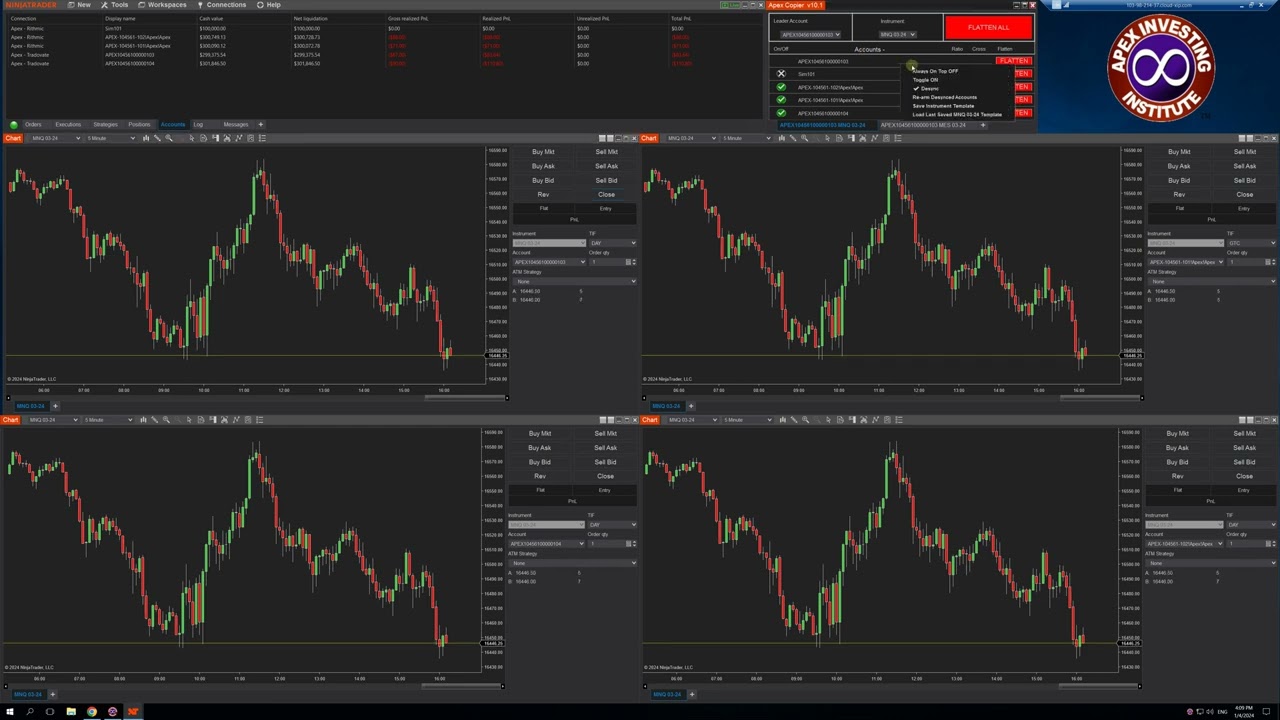1280x720 pixels.
Task: Open drawing tools pencil icon in top-left chart
Action: [157, 138]
